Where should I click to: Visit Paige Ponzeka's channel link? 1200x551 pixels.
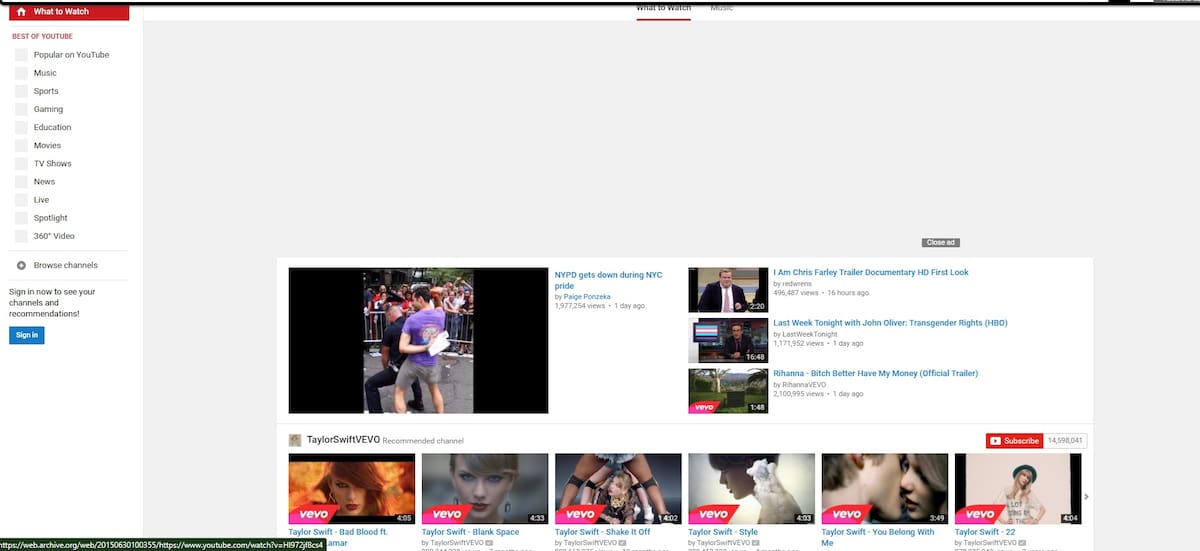pyautogui.click(x=586, y=297)
